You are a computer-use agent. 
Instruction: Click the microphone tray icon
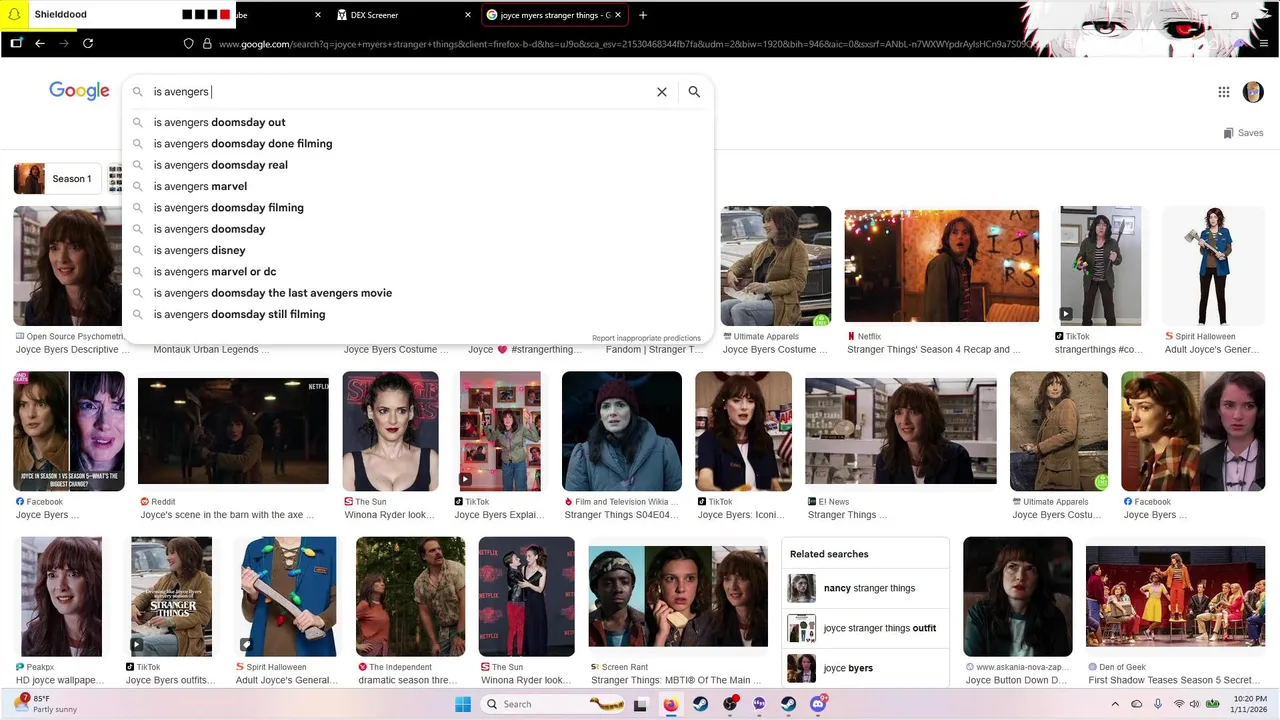point(1158,705)
